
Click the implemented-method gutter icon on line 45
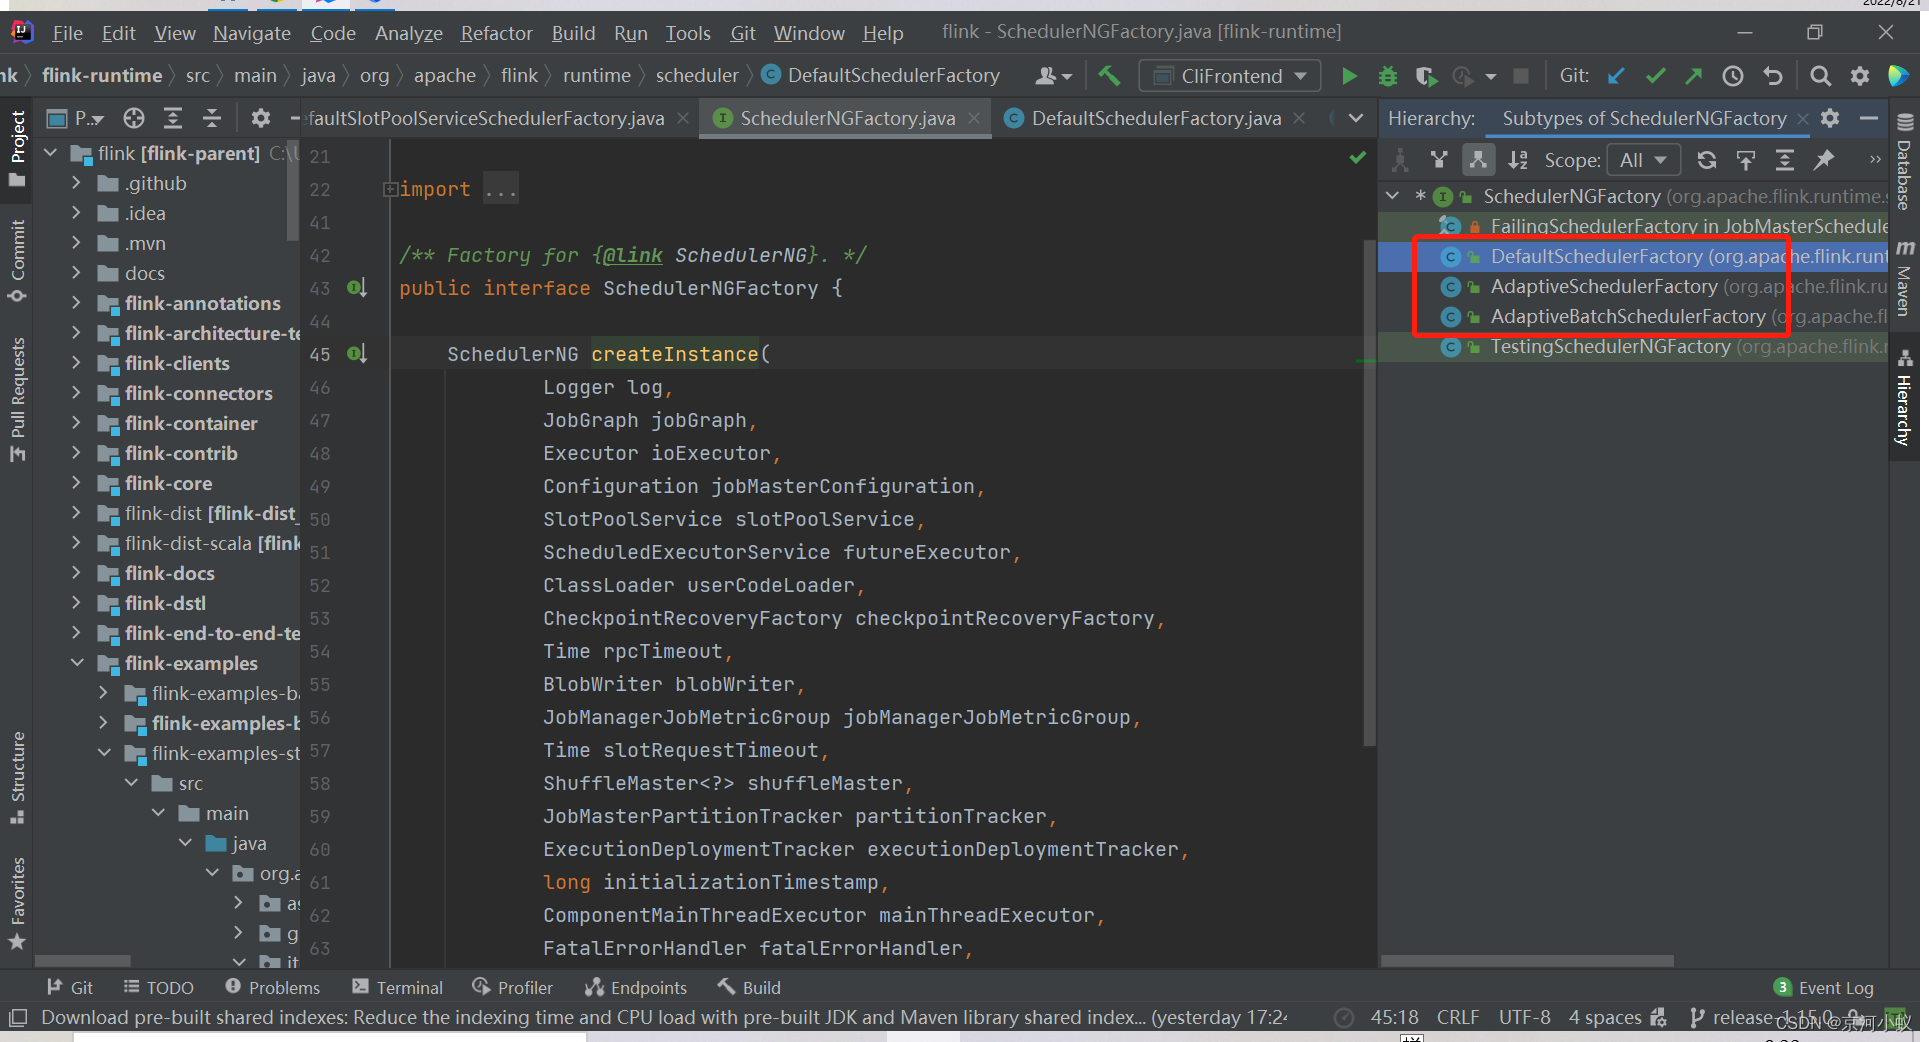(357, 353)
